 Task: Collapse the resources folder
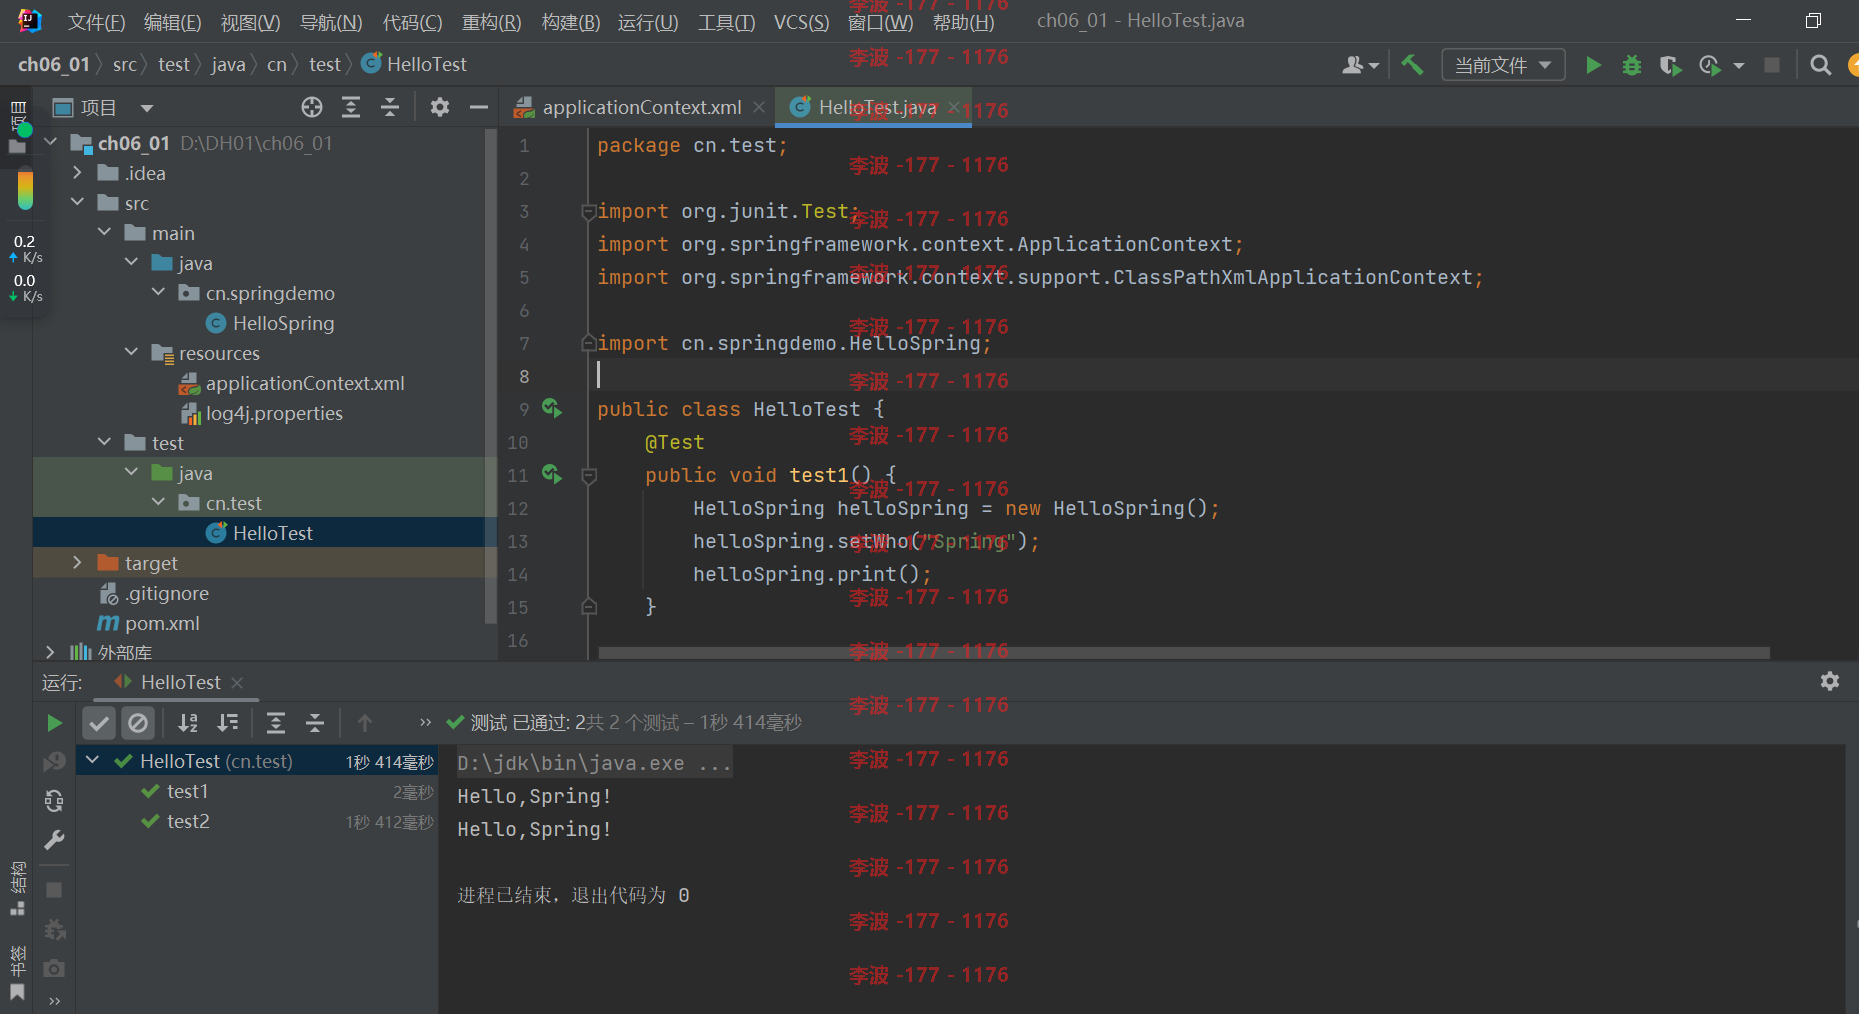(x=131, y=353)
